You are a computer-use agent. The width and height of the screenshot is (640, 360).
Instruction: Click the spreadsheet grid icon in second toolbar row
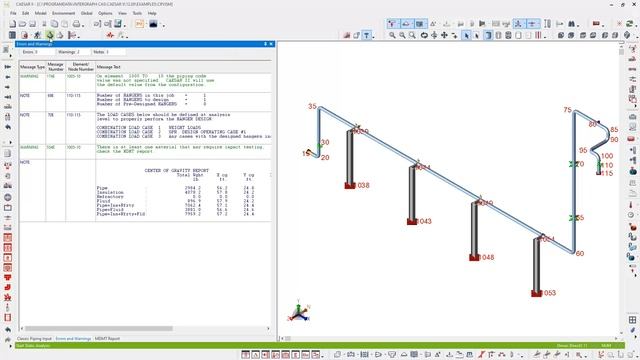pos(13,36)
